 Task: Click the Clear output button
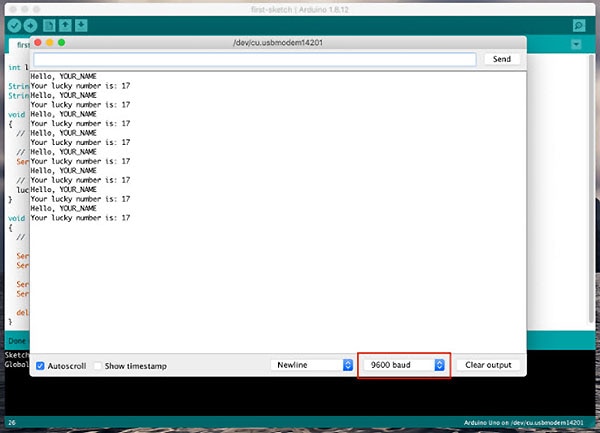click(489, 365)
